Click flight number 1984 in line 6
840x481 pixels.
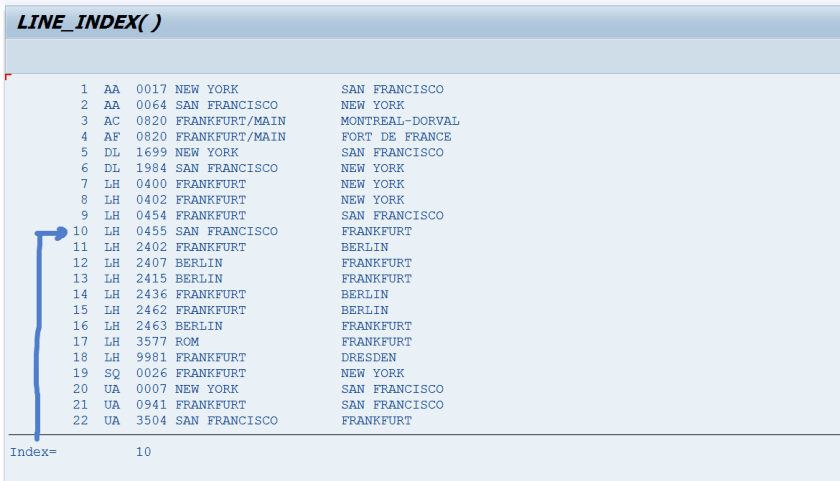[152, 168]
